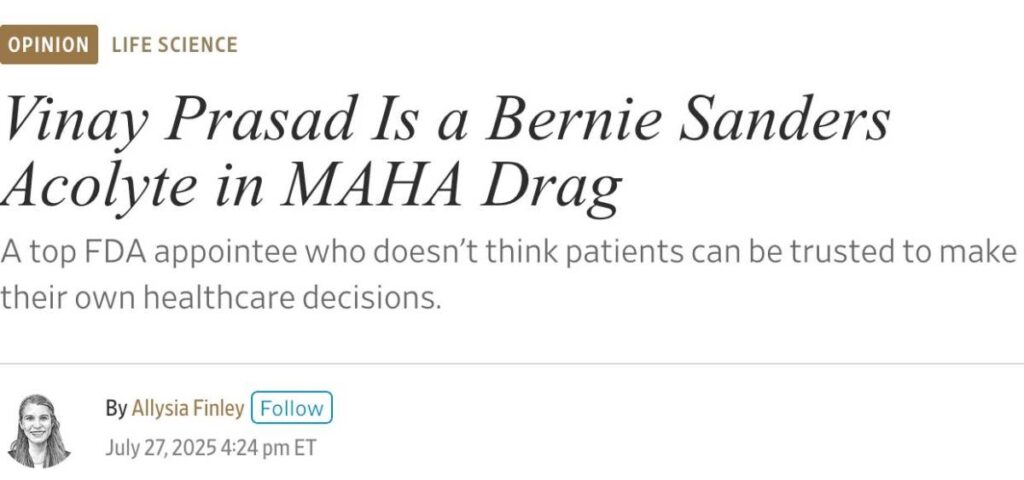Follow the author with Follow button
This screenshot has height=480, width=1024.
point(291,408)
